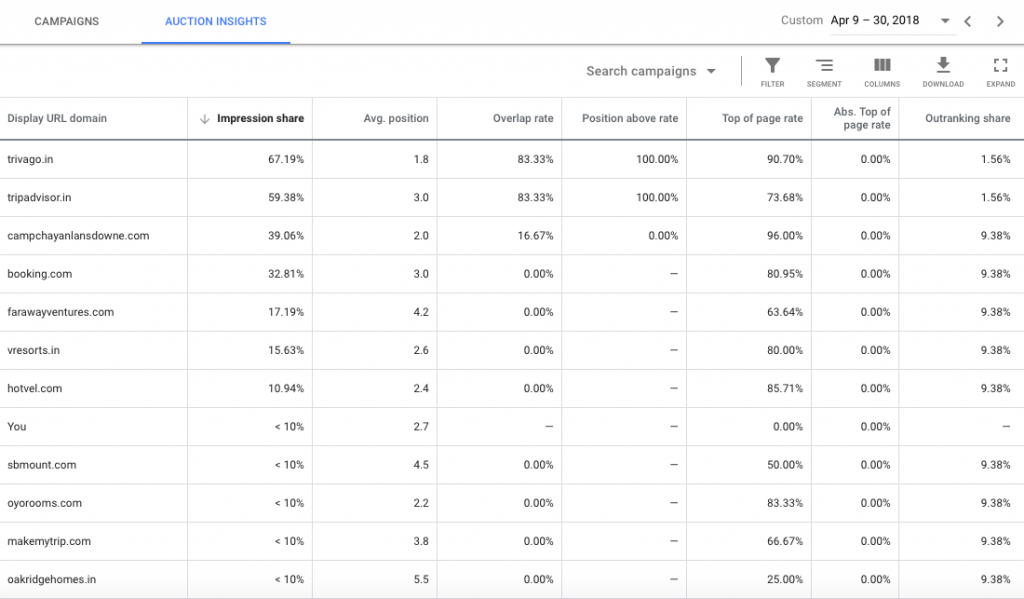Screen dimensions: 1024x599
Task: Click the sbmount.com domain
Action: coord(42,465)
